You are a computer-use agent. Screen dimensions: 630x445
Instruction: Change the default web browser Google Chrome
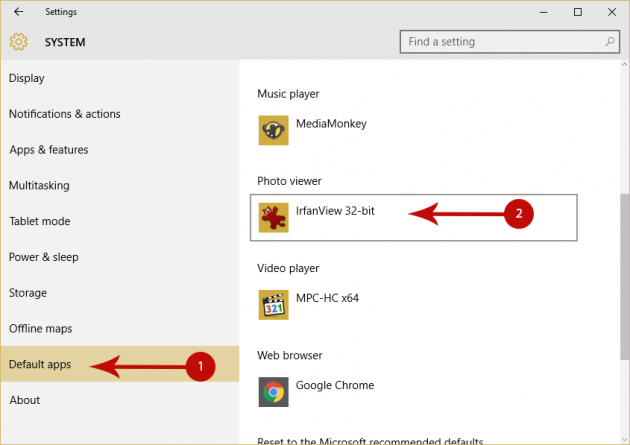coord(335,386)
